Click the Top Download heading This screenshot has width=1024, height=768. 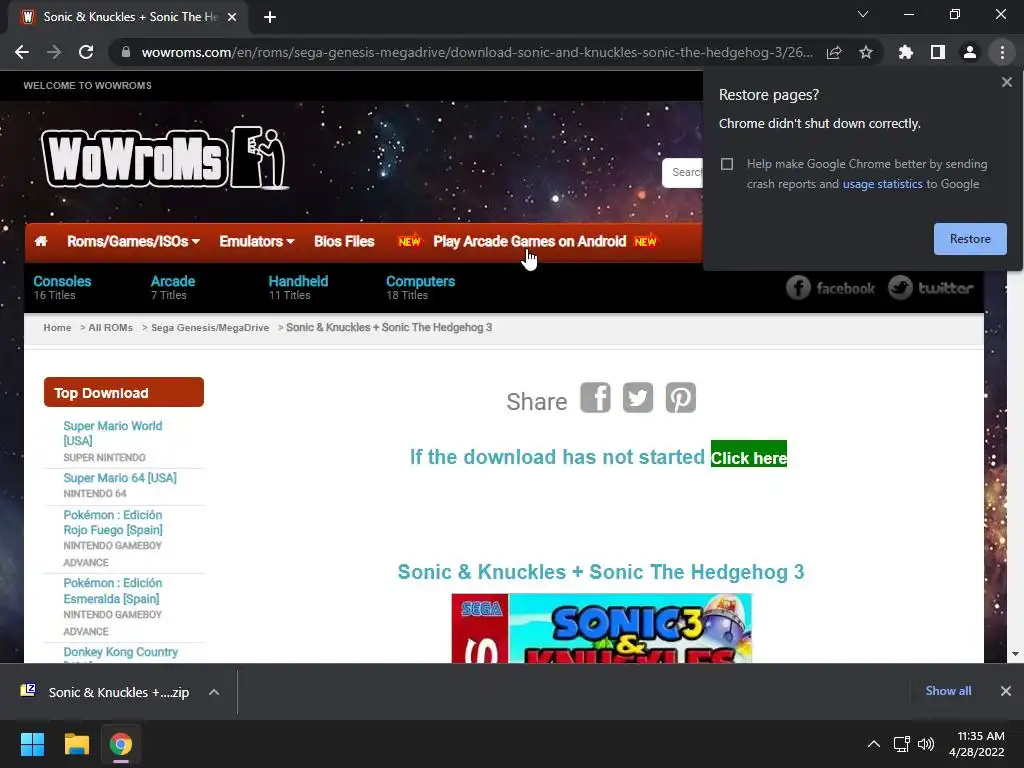pyautogui.click(x=123, y=392)
